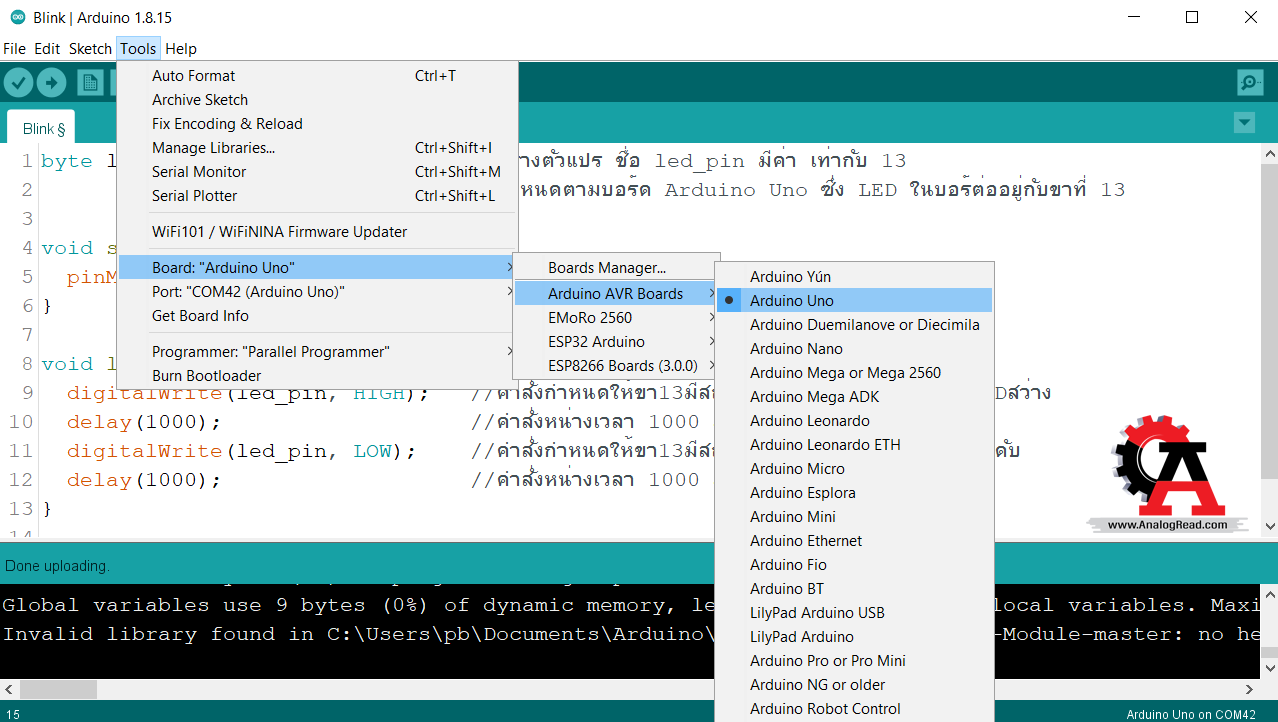1278x722 pixels.
Task: Select the Arduino Mega ADK board
Action: [855, 397]
